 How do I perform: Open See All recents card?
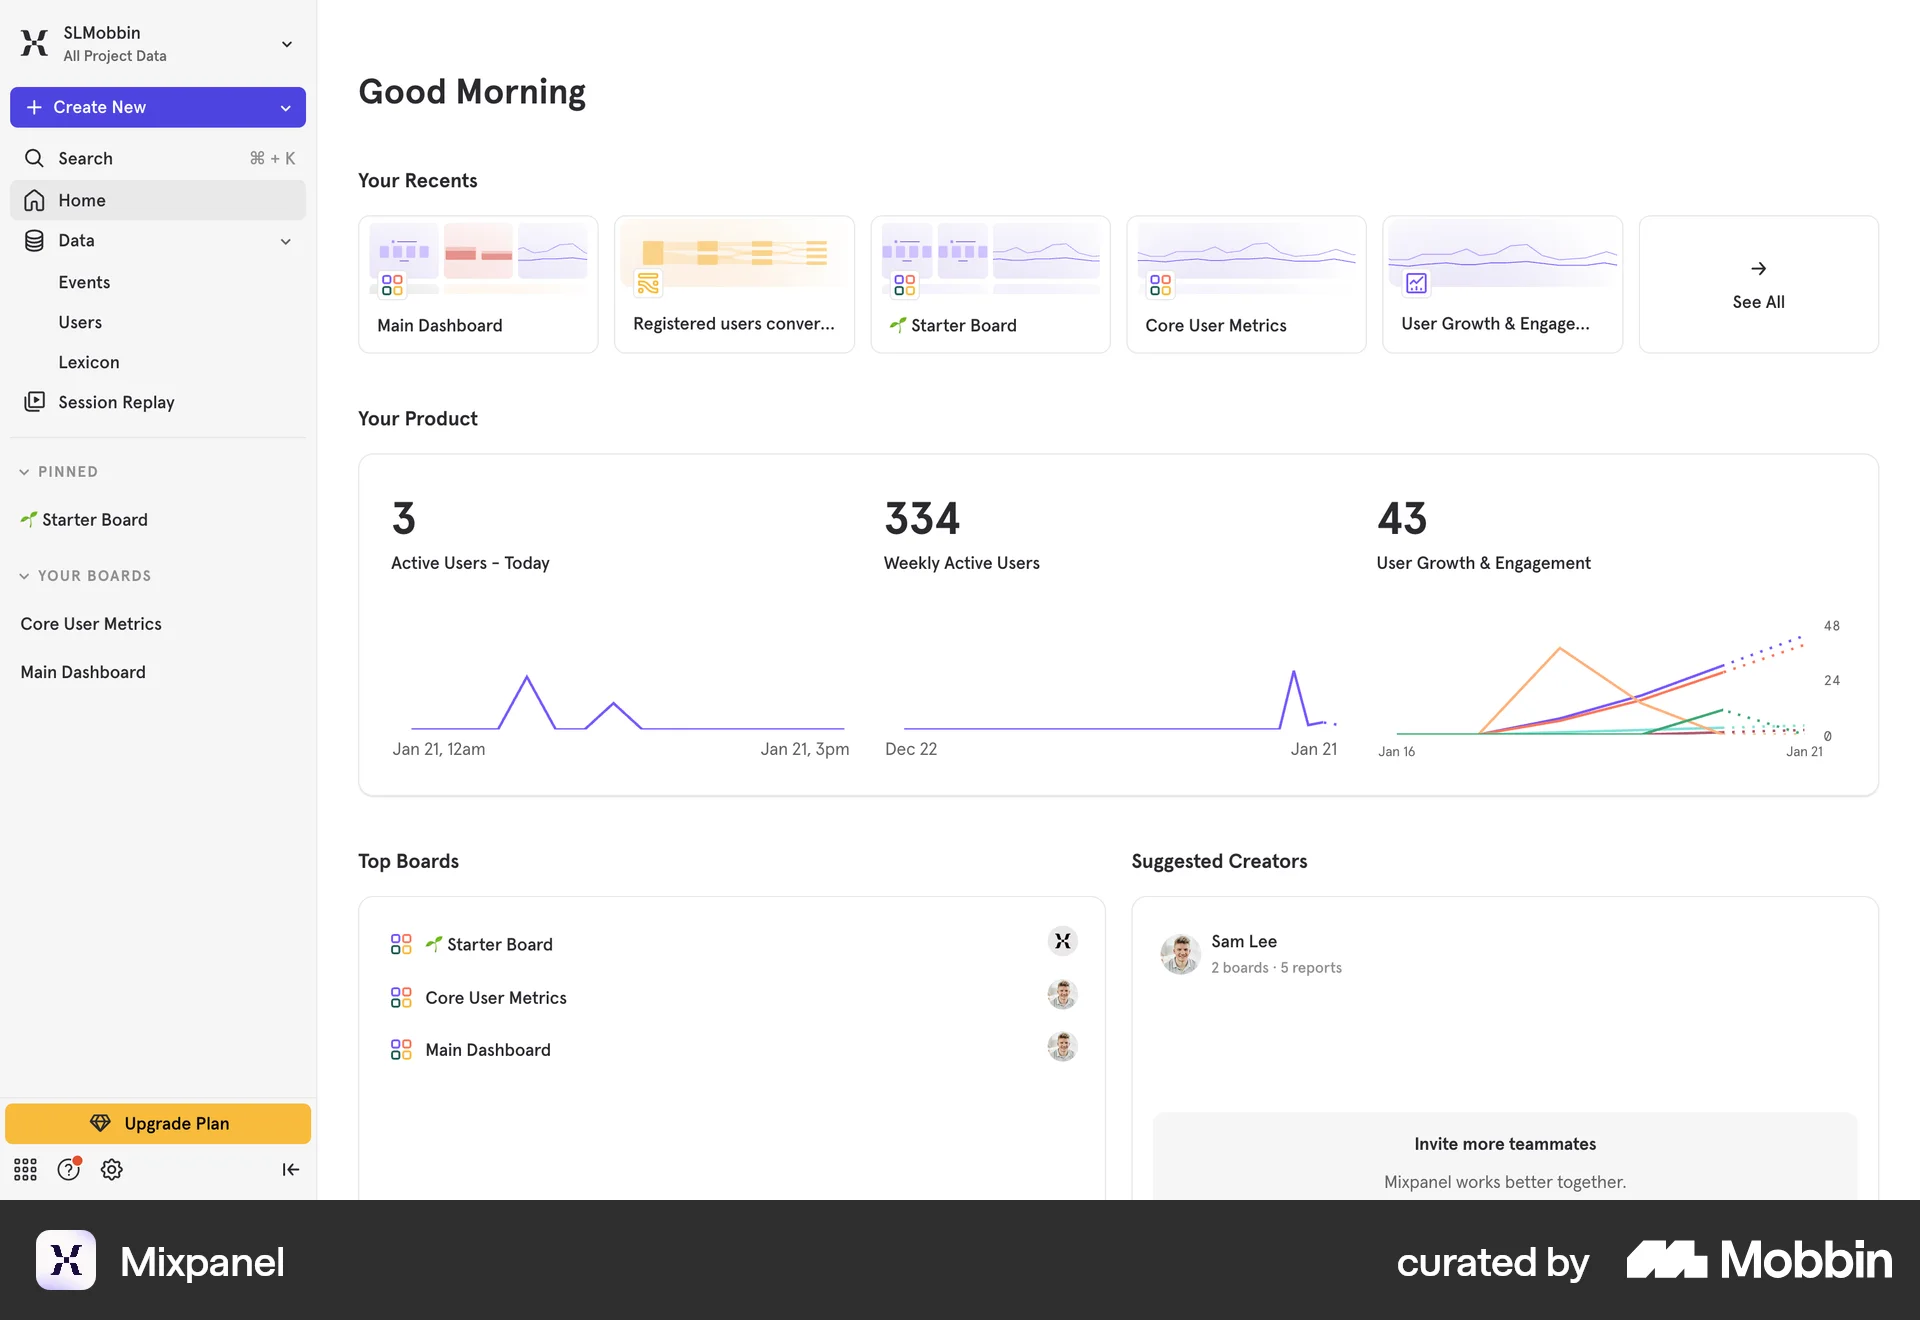coord(1757,284)
